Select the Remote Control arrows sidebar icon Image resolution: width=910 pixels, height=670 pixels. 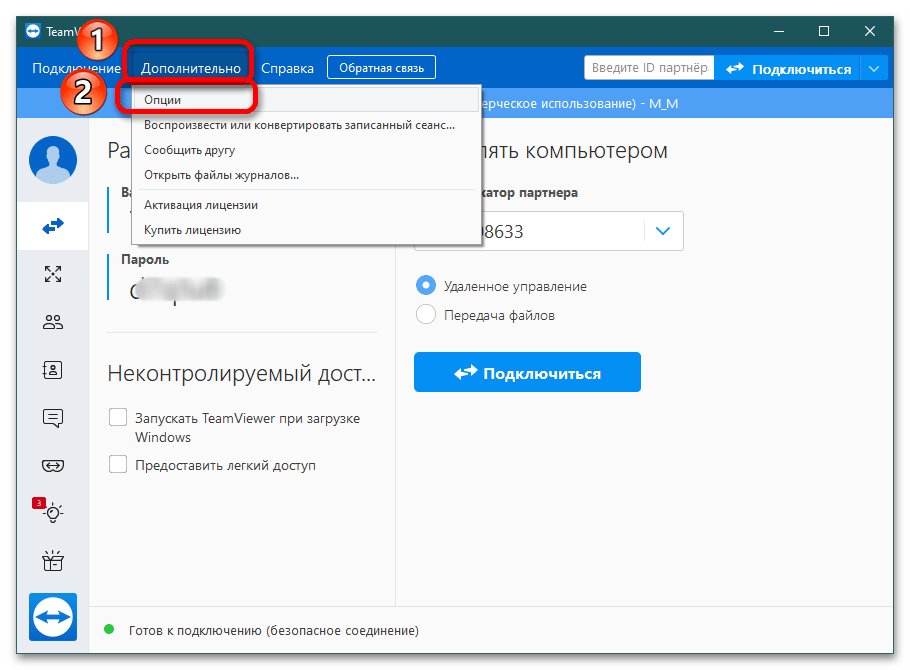(x=53, y=226)
